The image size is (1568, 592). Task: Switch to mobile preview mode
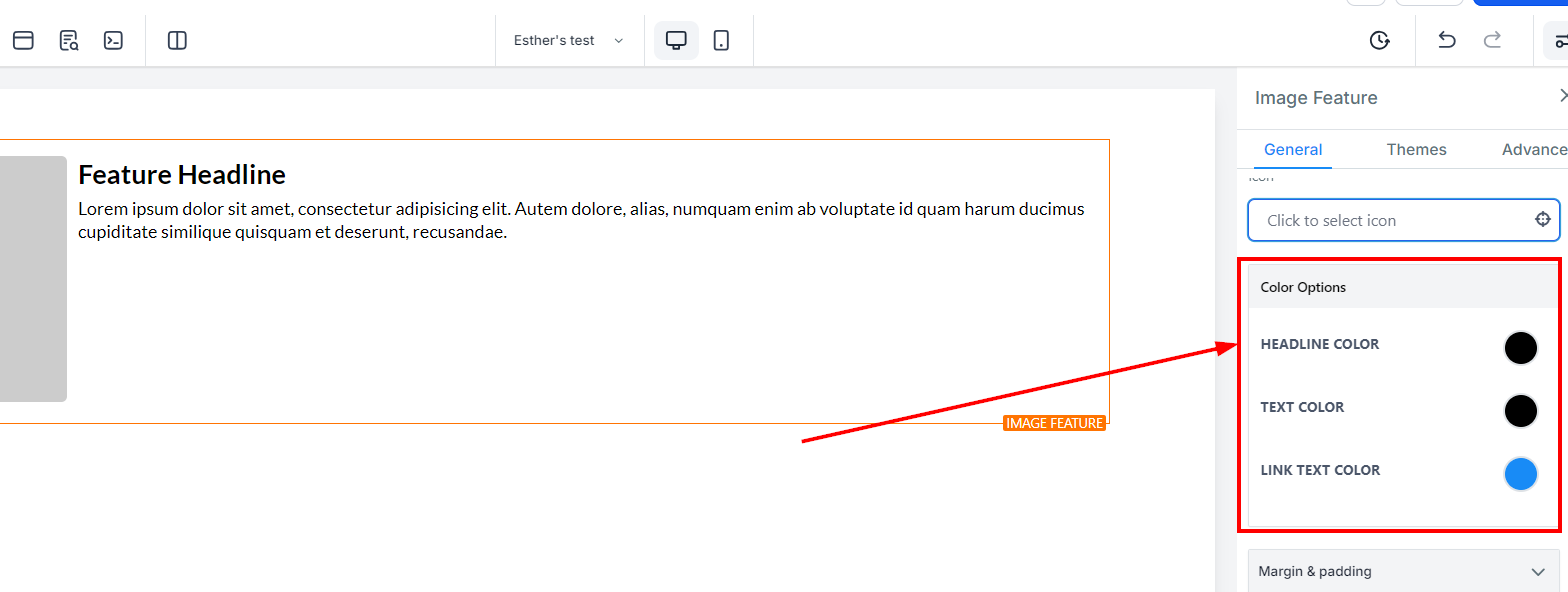pos(721,41)
